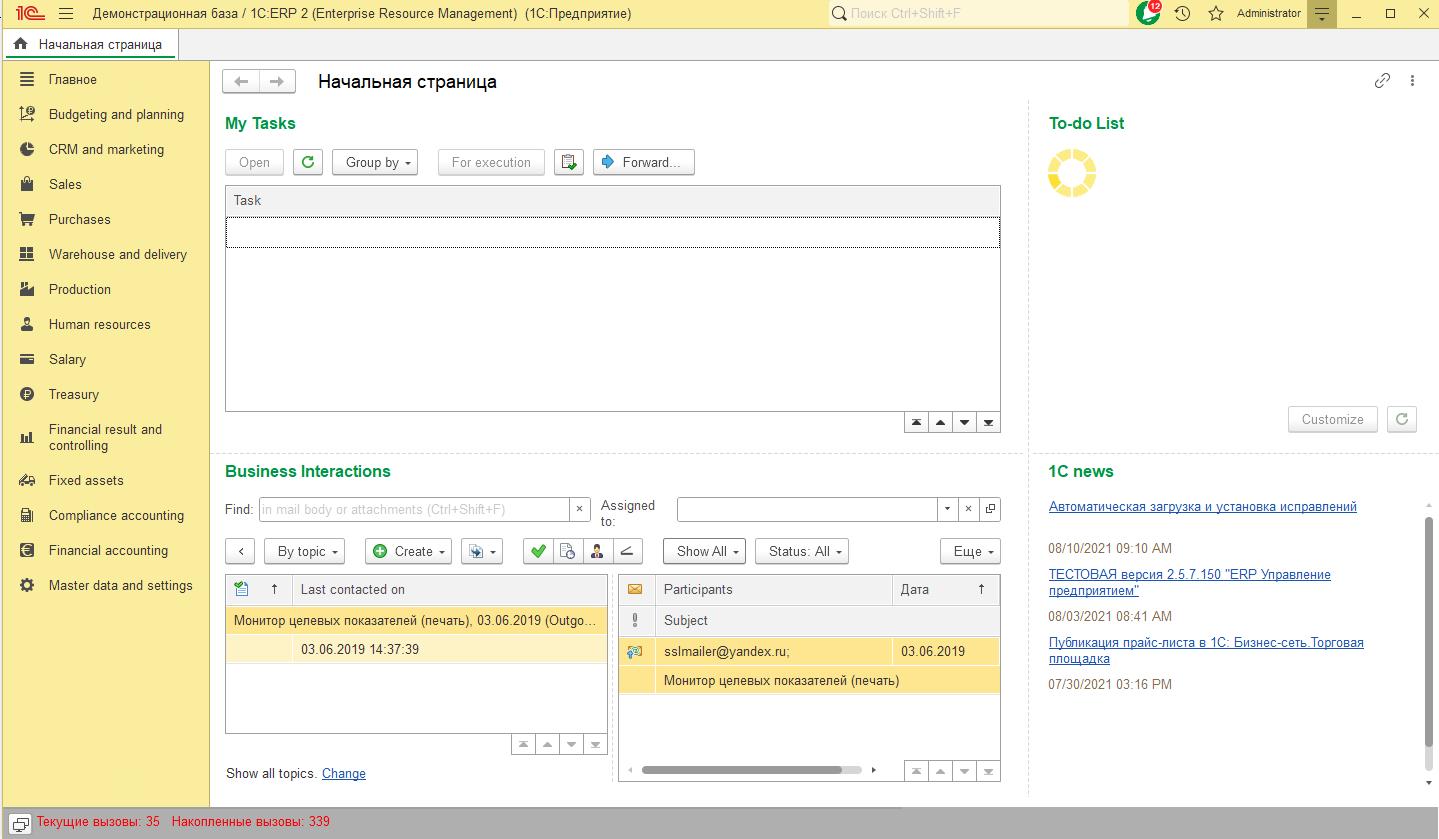Click the horizontal scrollbar under the email list

click(x=741, y=770)
